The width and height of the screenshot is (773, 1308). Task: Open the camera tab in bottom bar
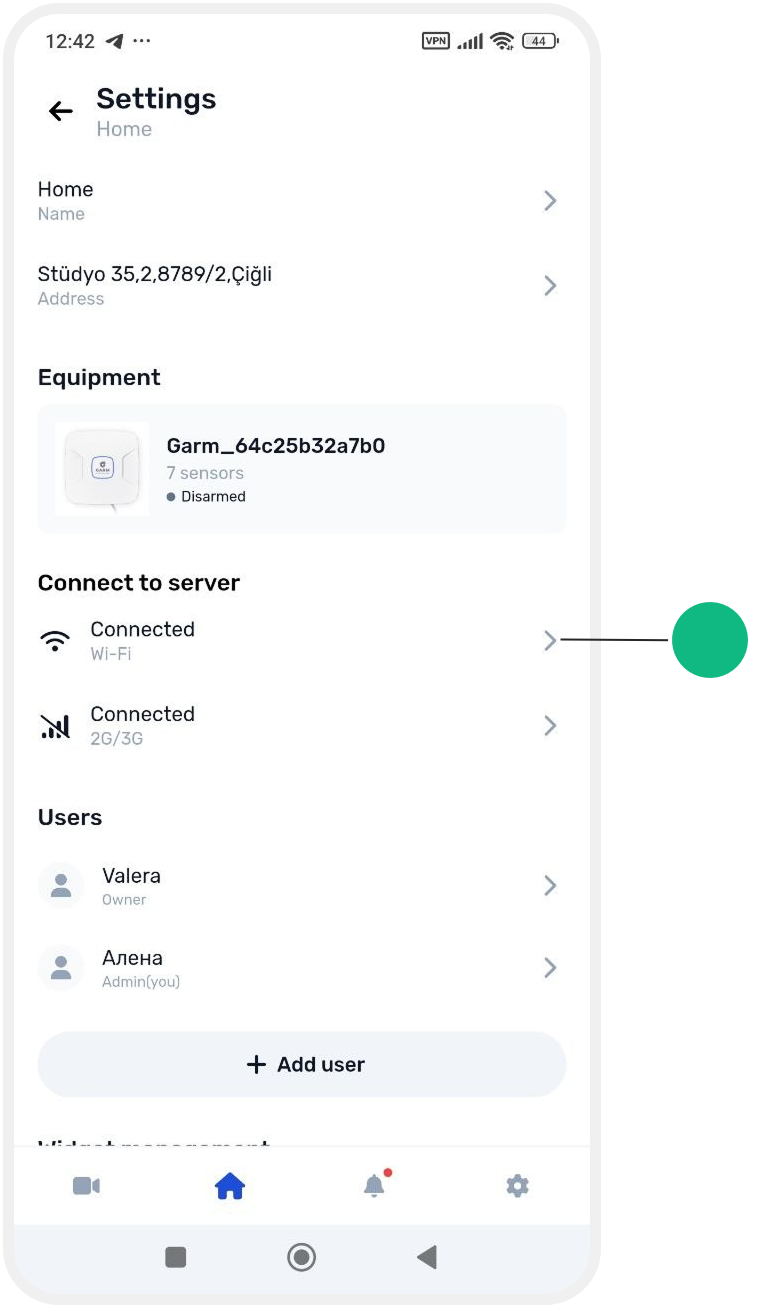click(87, 1186)
